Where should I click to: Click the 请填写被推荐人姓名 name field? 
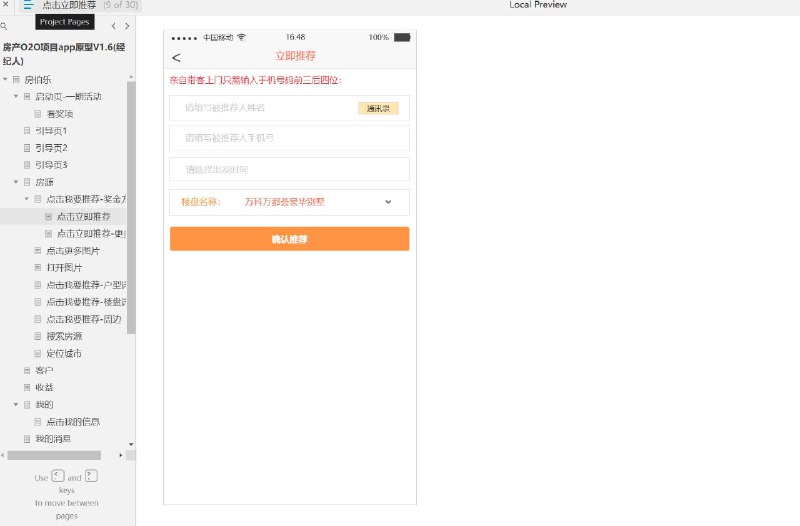pyautogui.click(x=289, y=108)
